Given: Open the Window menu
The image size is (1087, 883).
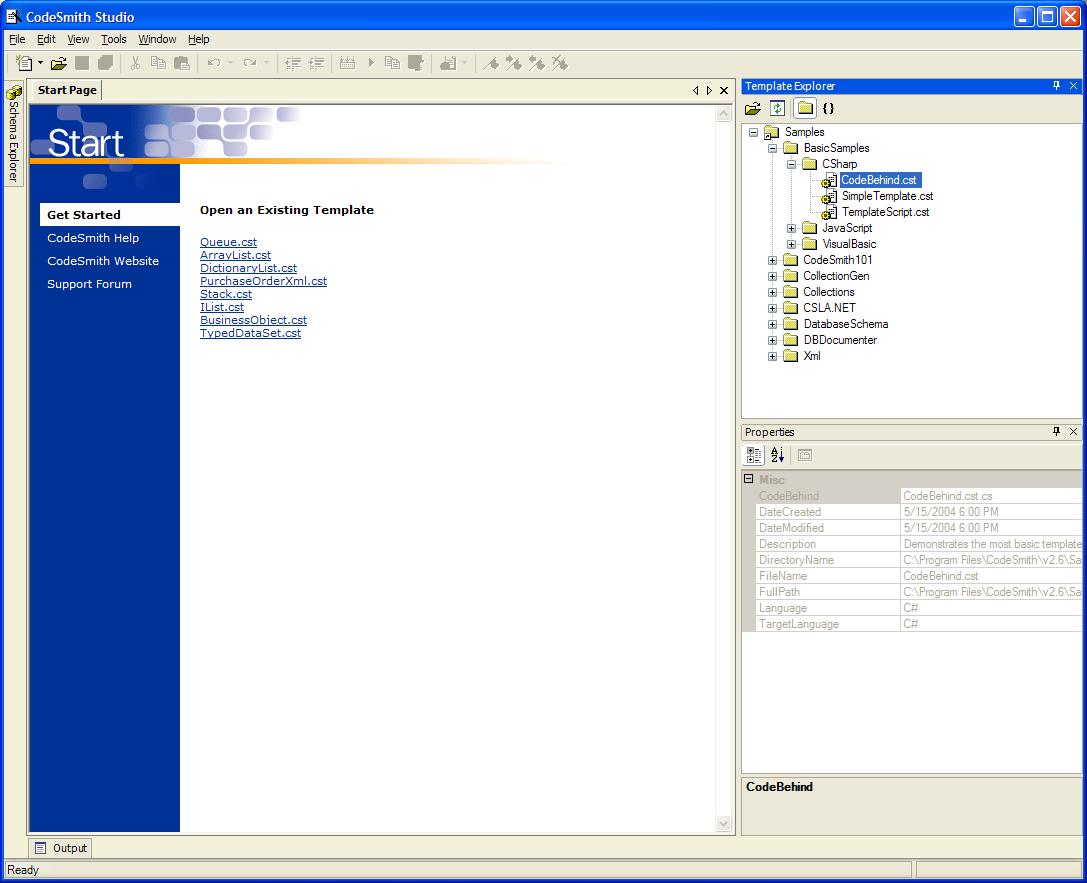Looking at the screenshot, I should [x=157, y=40].
